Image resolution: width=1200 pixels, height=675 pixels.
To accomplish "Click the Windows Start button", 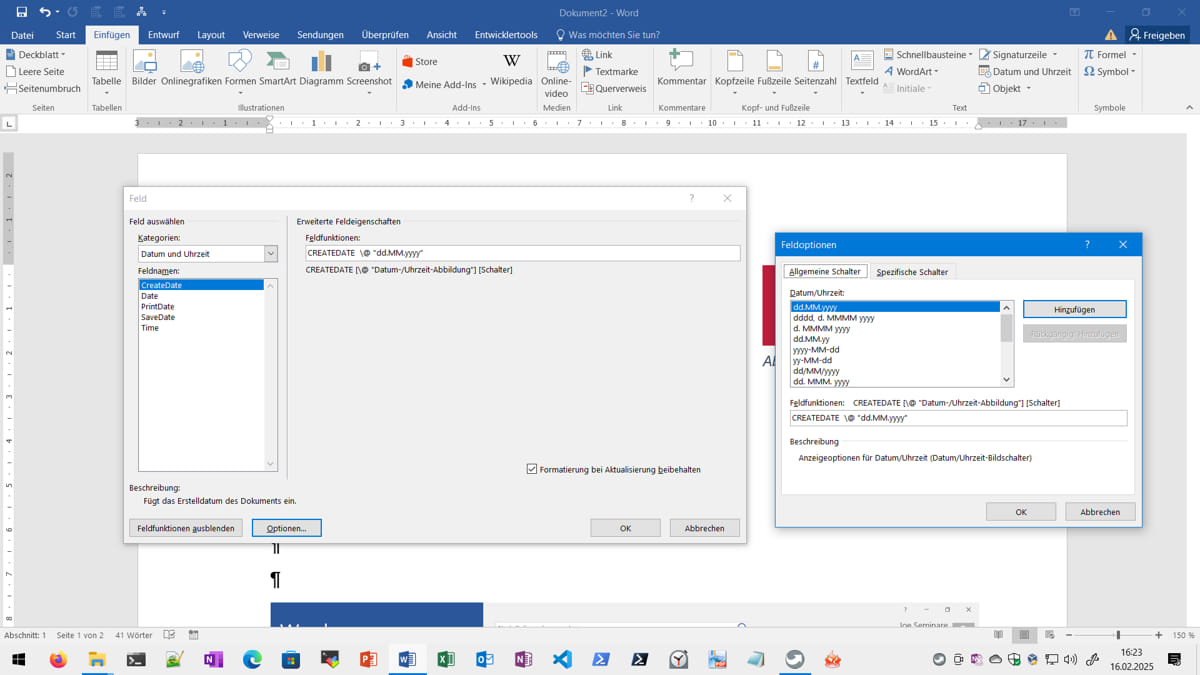I will coord(19,659).
